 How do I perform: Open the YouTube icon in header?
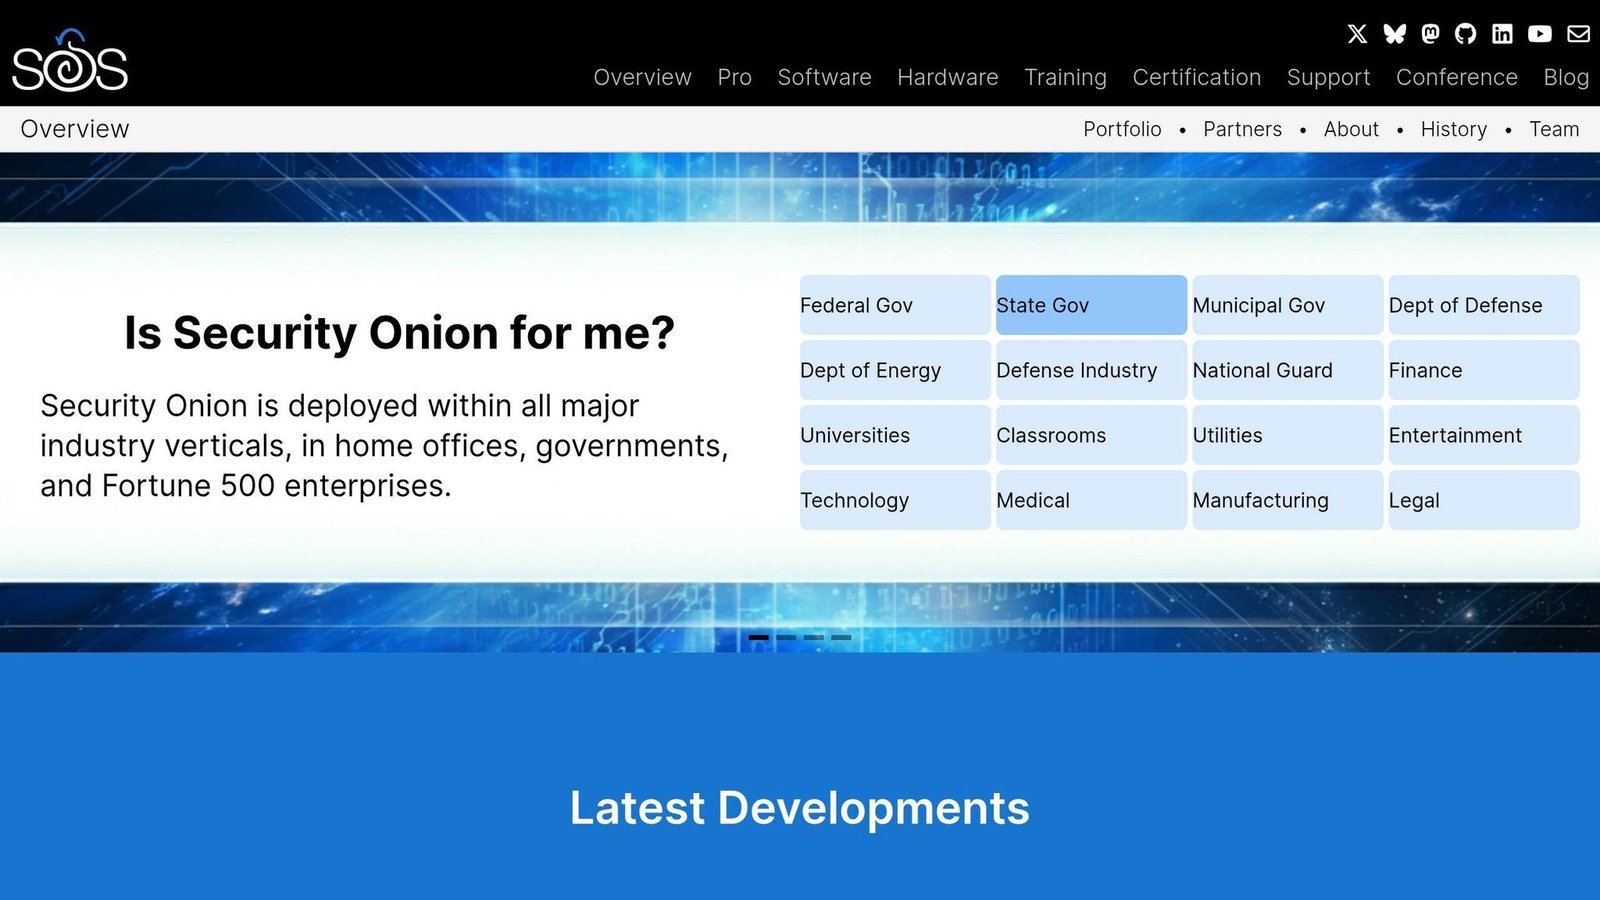click(x=1540, y=34)
